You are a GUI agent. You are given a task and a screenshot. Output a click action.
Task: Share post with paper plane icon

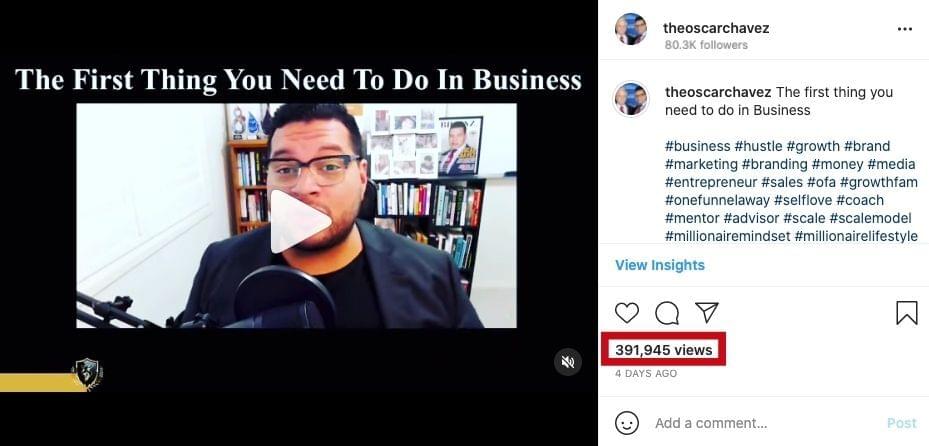[x=707, y=312]
